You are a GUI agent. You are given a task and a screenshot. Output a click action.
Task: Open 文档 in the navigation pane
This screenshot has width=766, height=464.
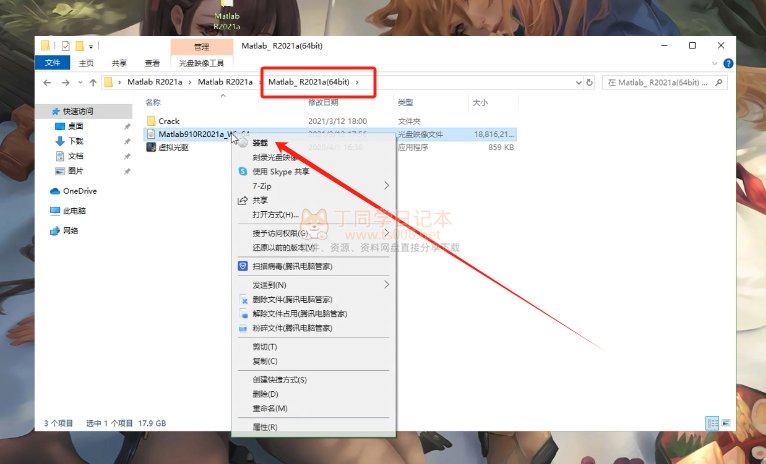75,156
